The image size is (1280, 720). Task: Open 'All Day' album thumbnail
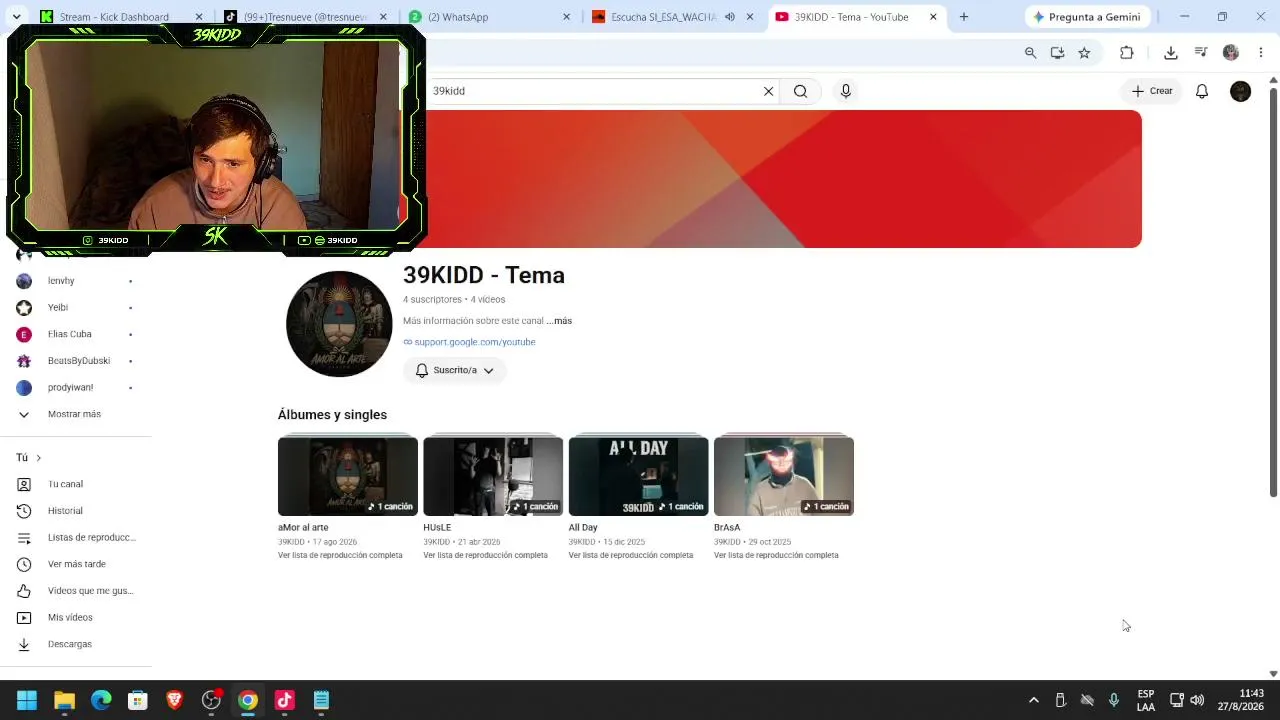639,476
